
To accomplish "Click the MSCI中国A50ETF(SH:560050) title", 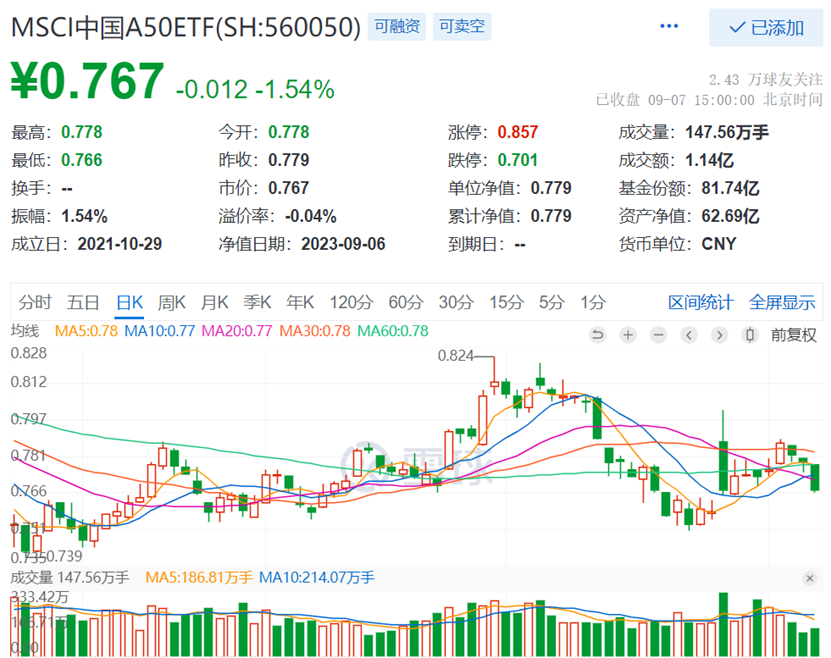I will (185, 27).
